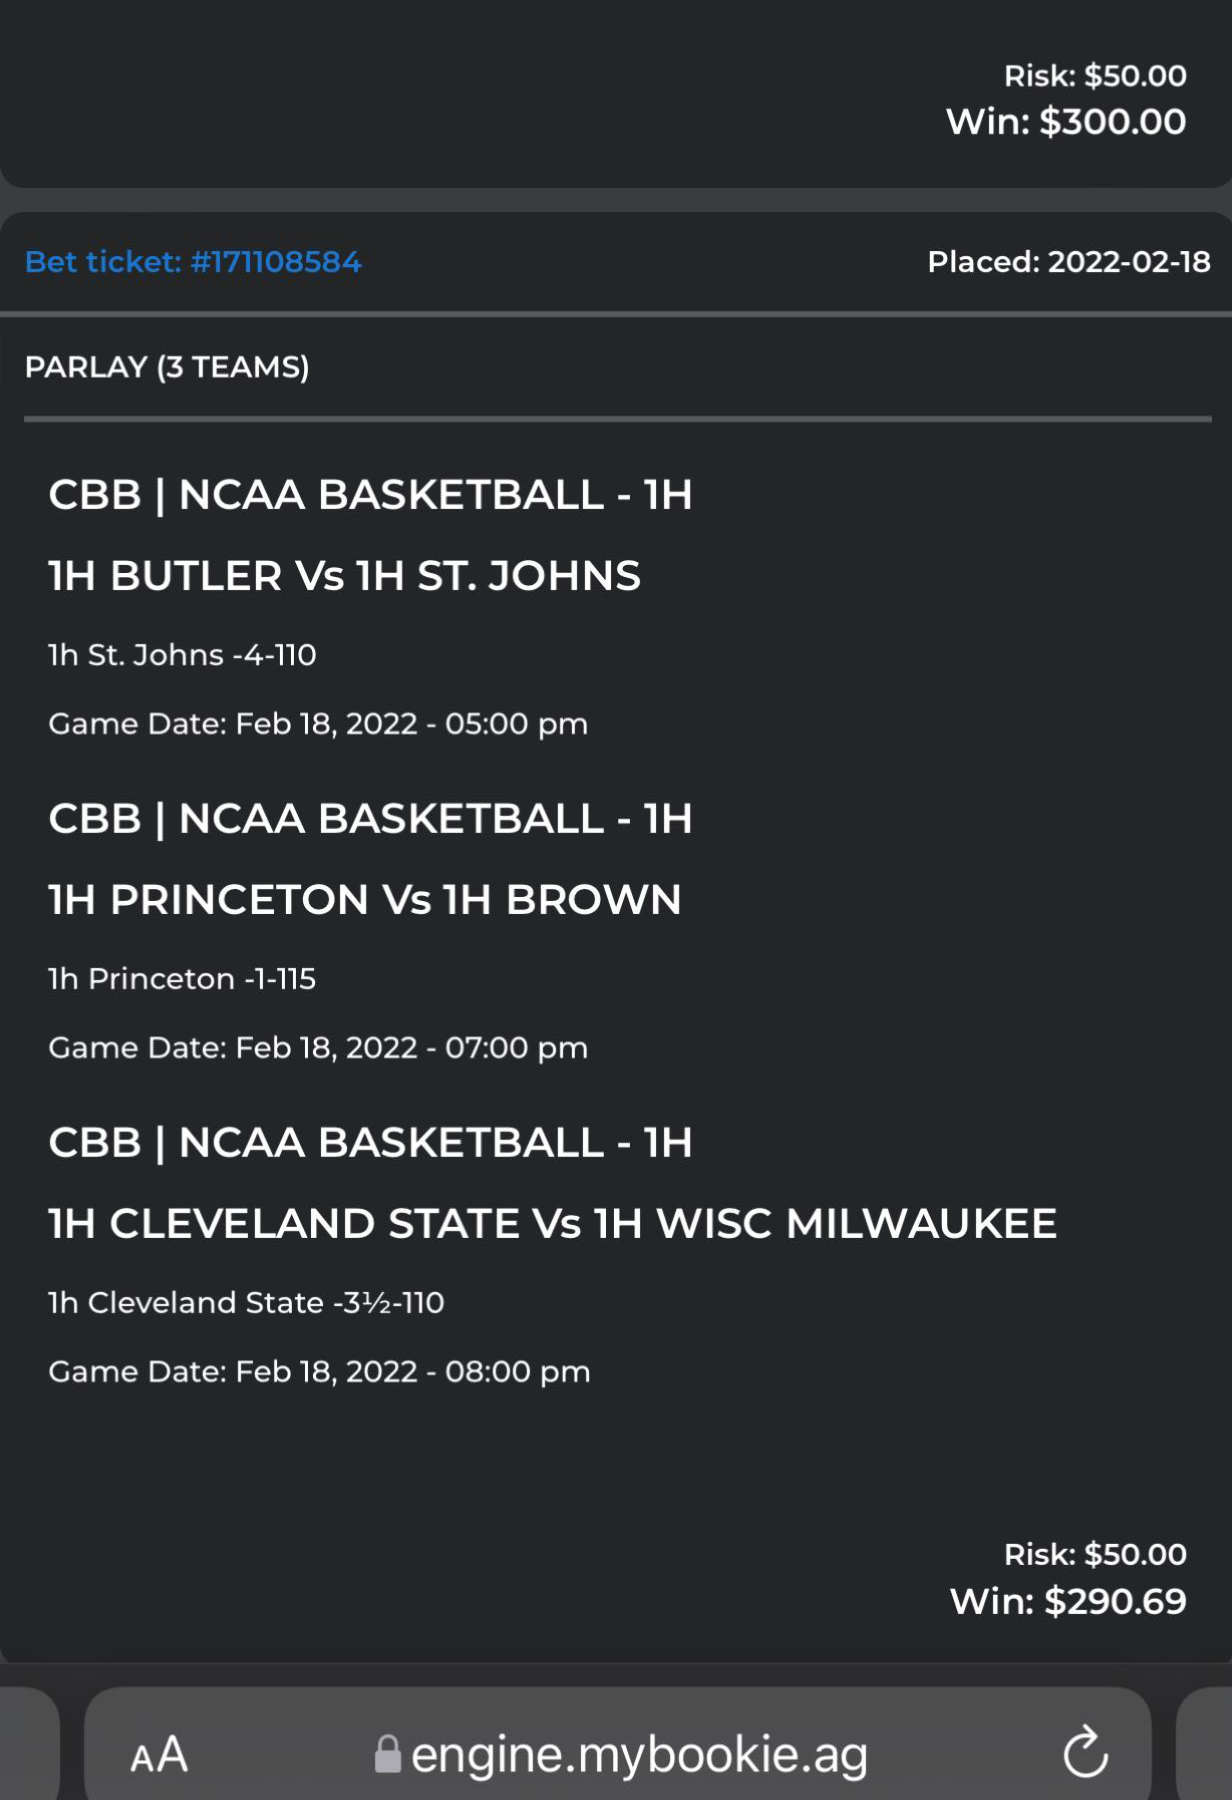Tap the 1h Princeton -1-115 pick line
The image size is (1232, 1800).
coord(182,979)
